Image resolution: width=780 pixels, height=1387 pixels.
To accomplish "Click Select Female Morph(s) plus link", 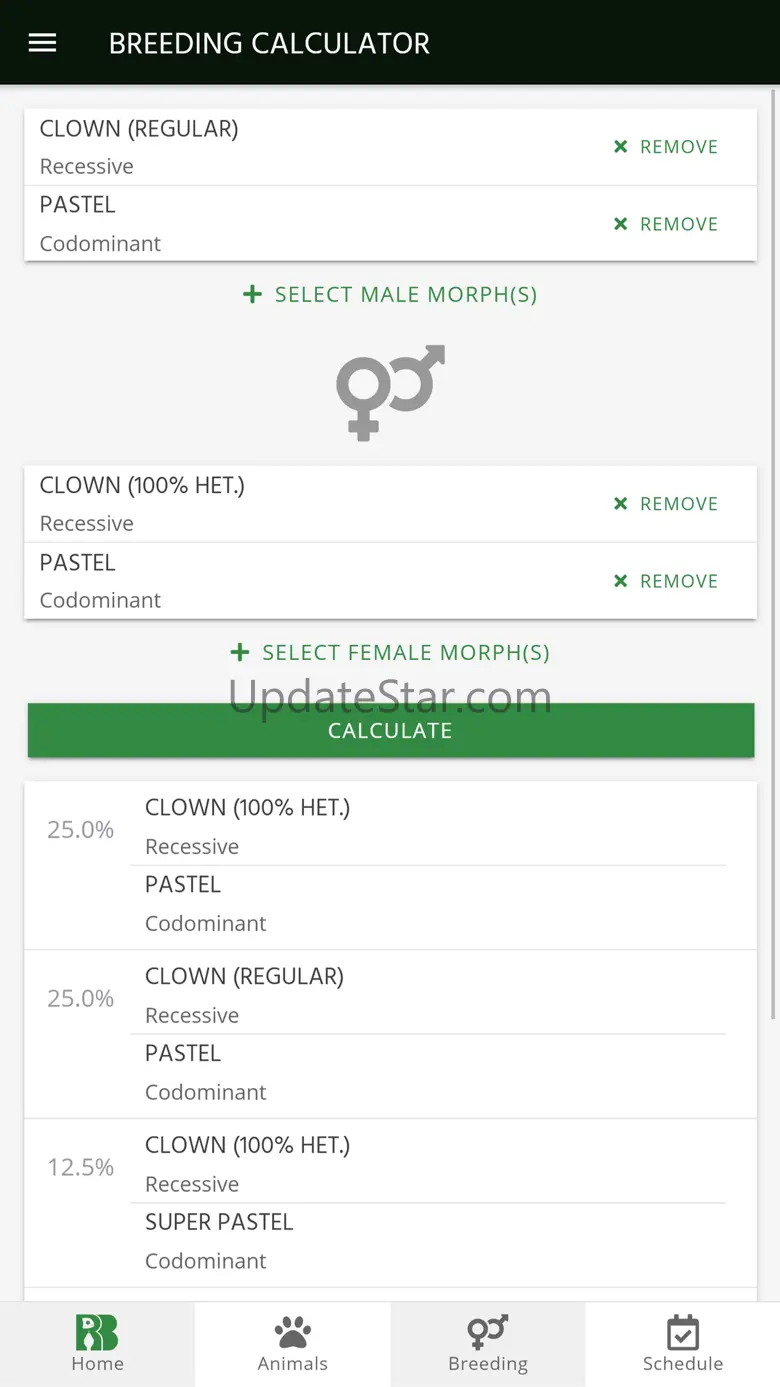I will (x=390, y=653).
